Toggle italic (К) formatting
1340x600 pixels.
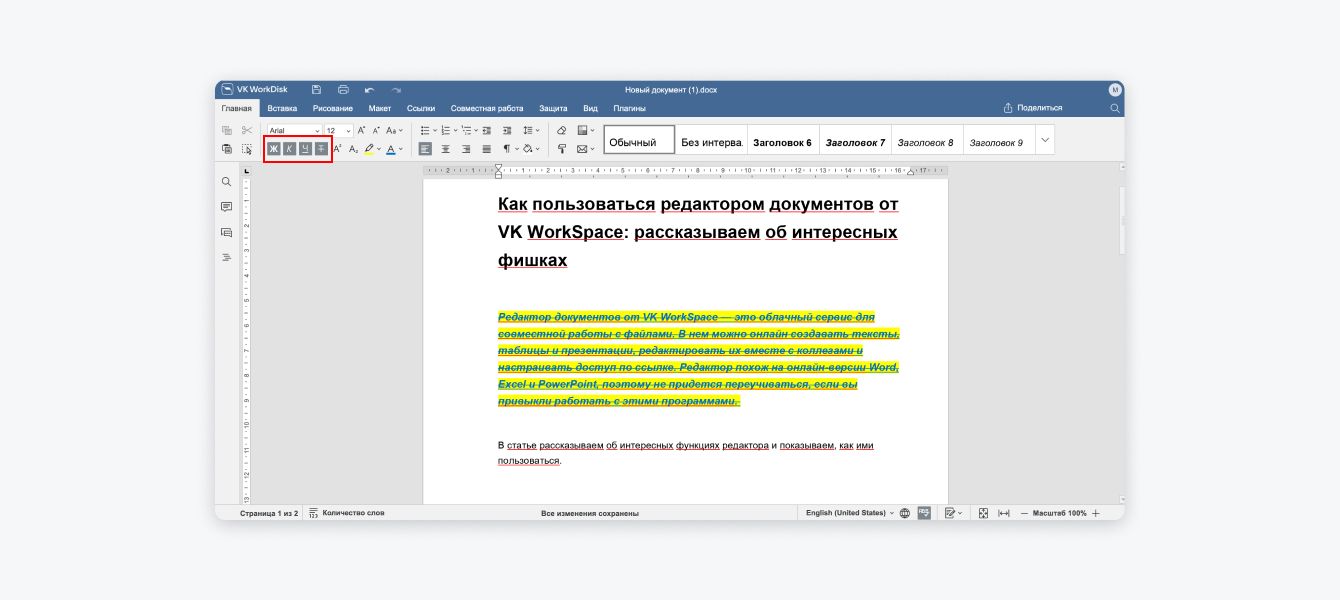pyautogui.click(x=289, y=149)
